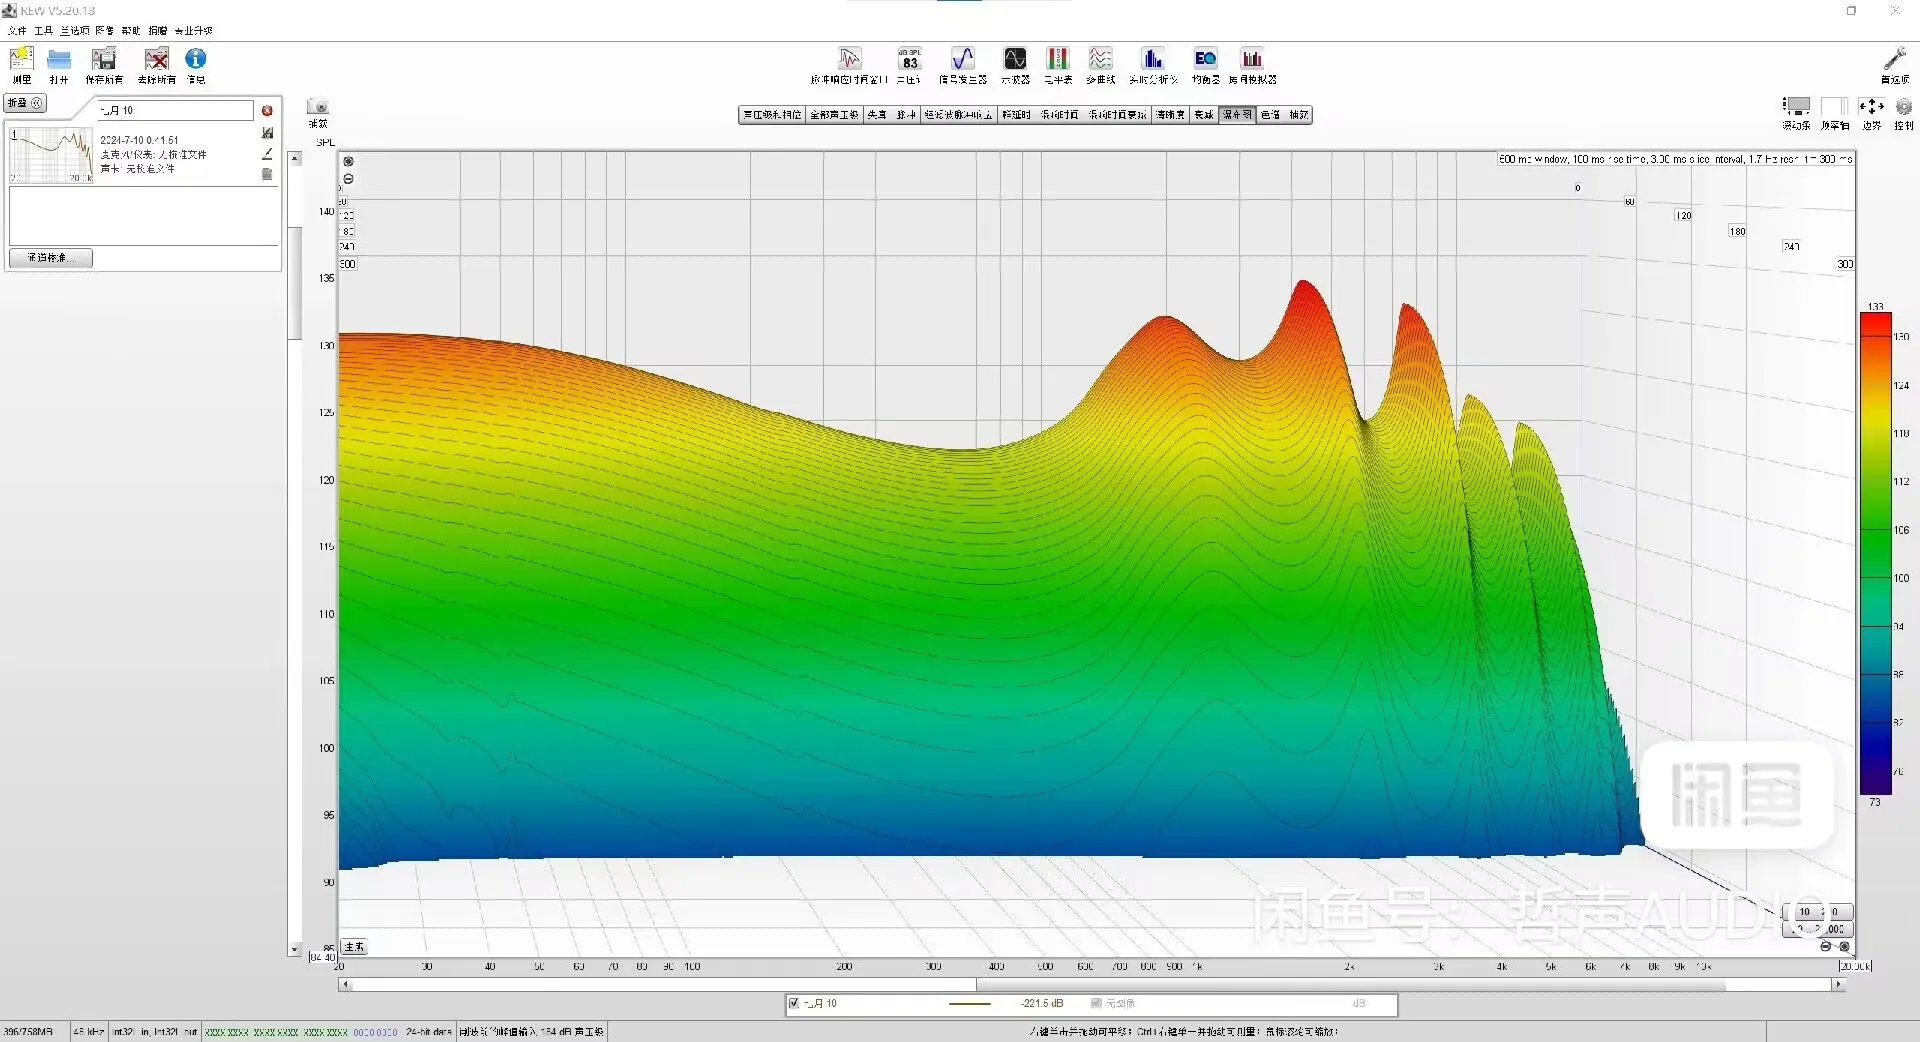Toggle the Frequency axis icon
1920x1042 pixels.
pos(1834,106)
